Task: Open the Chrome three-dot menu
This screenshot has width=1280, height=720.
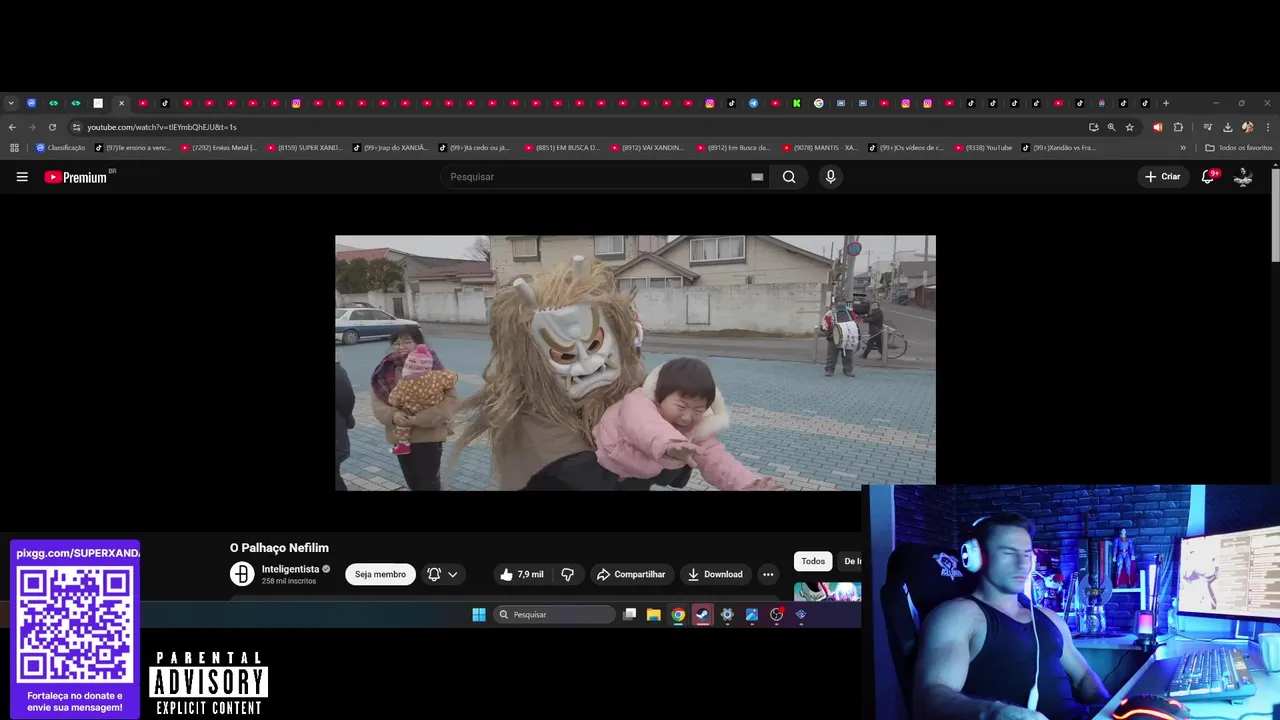Action: click(1268, 127)
